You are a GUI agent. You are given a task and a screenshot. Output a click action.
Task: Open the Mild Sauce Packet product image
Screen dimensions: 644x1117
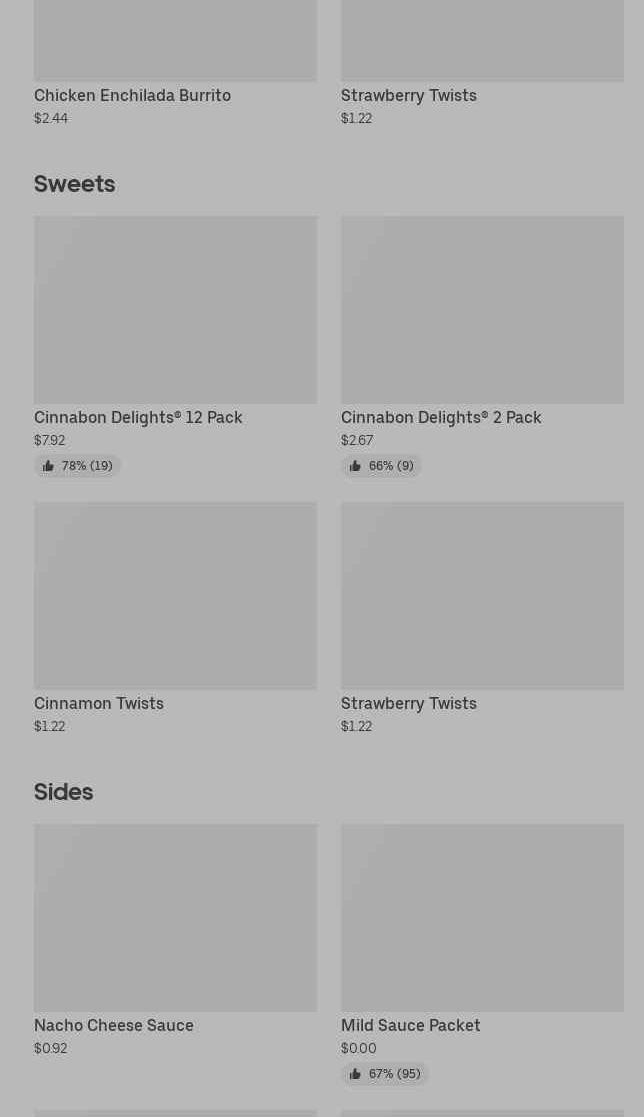(x=482, y=918)
